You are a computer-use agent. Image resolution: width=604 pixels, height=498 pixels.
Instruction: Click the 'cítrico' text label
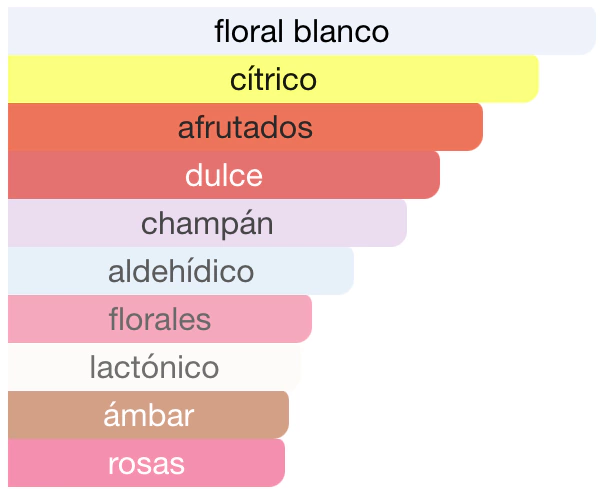273,79
